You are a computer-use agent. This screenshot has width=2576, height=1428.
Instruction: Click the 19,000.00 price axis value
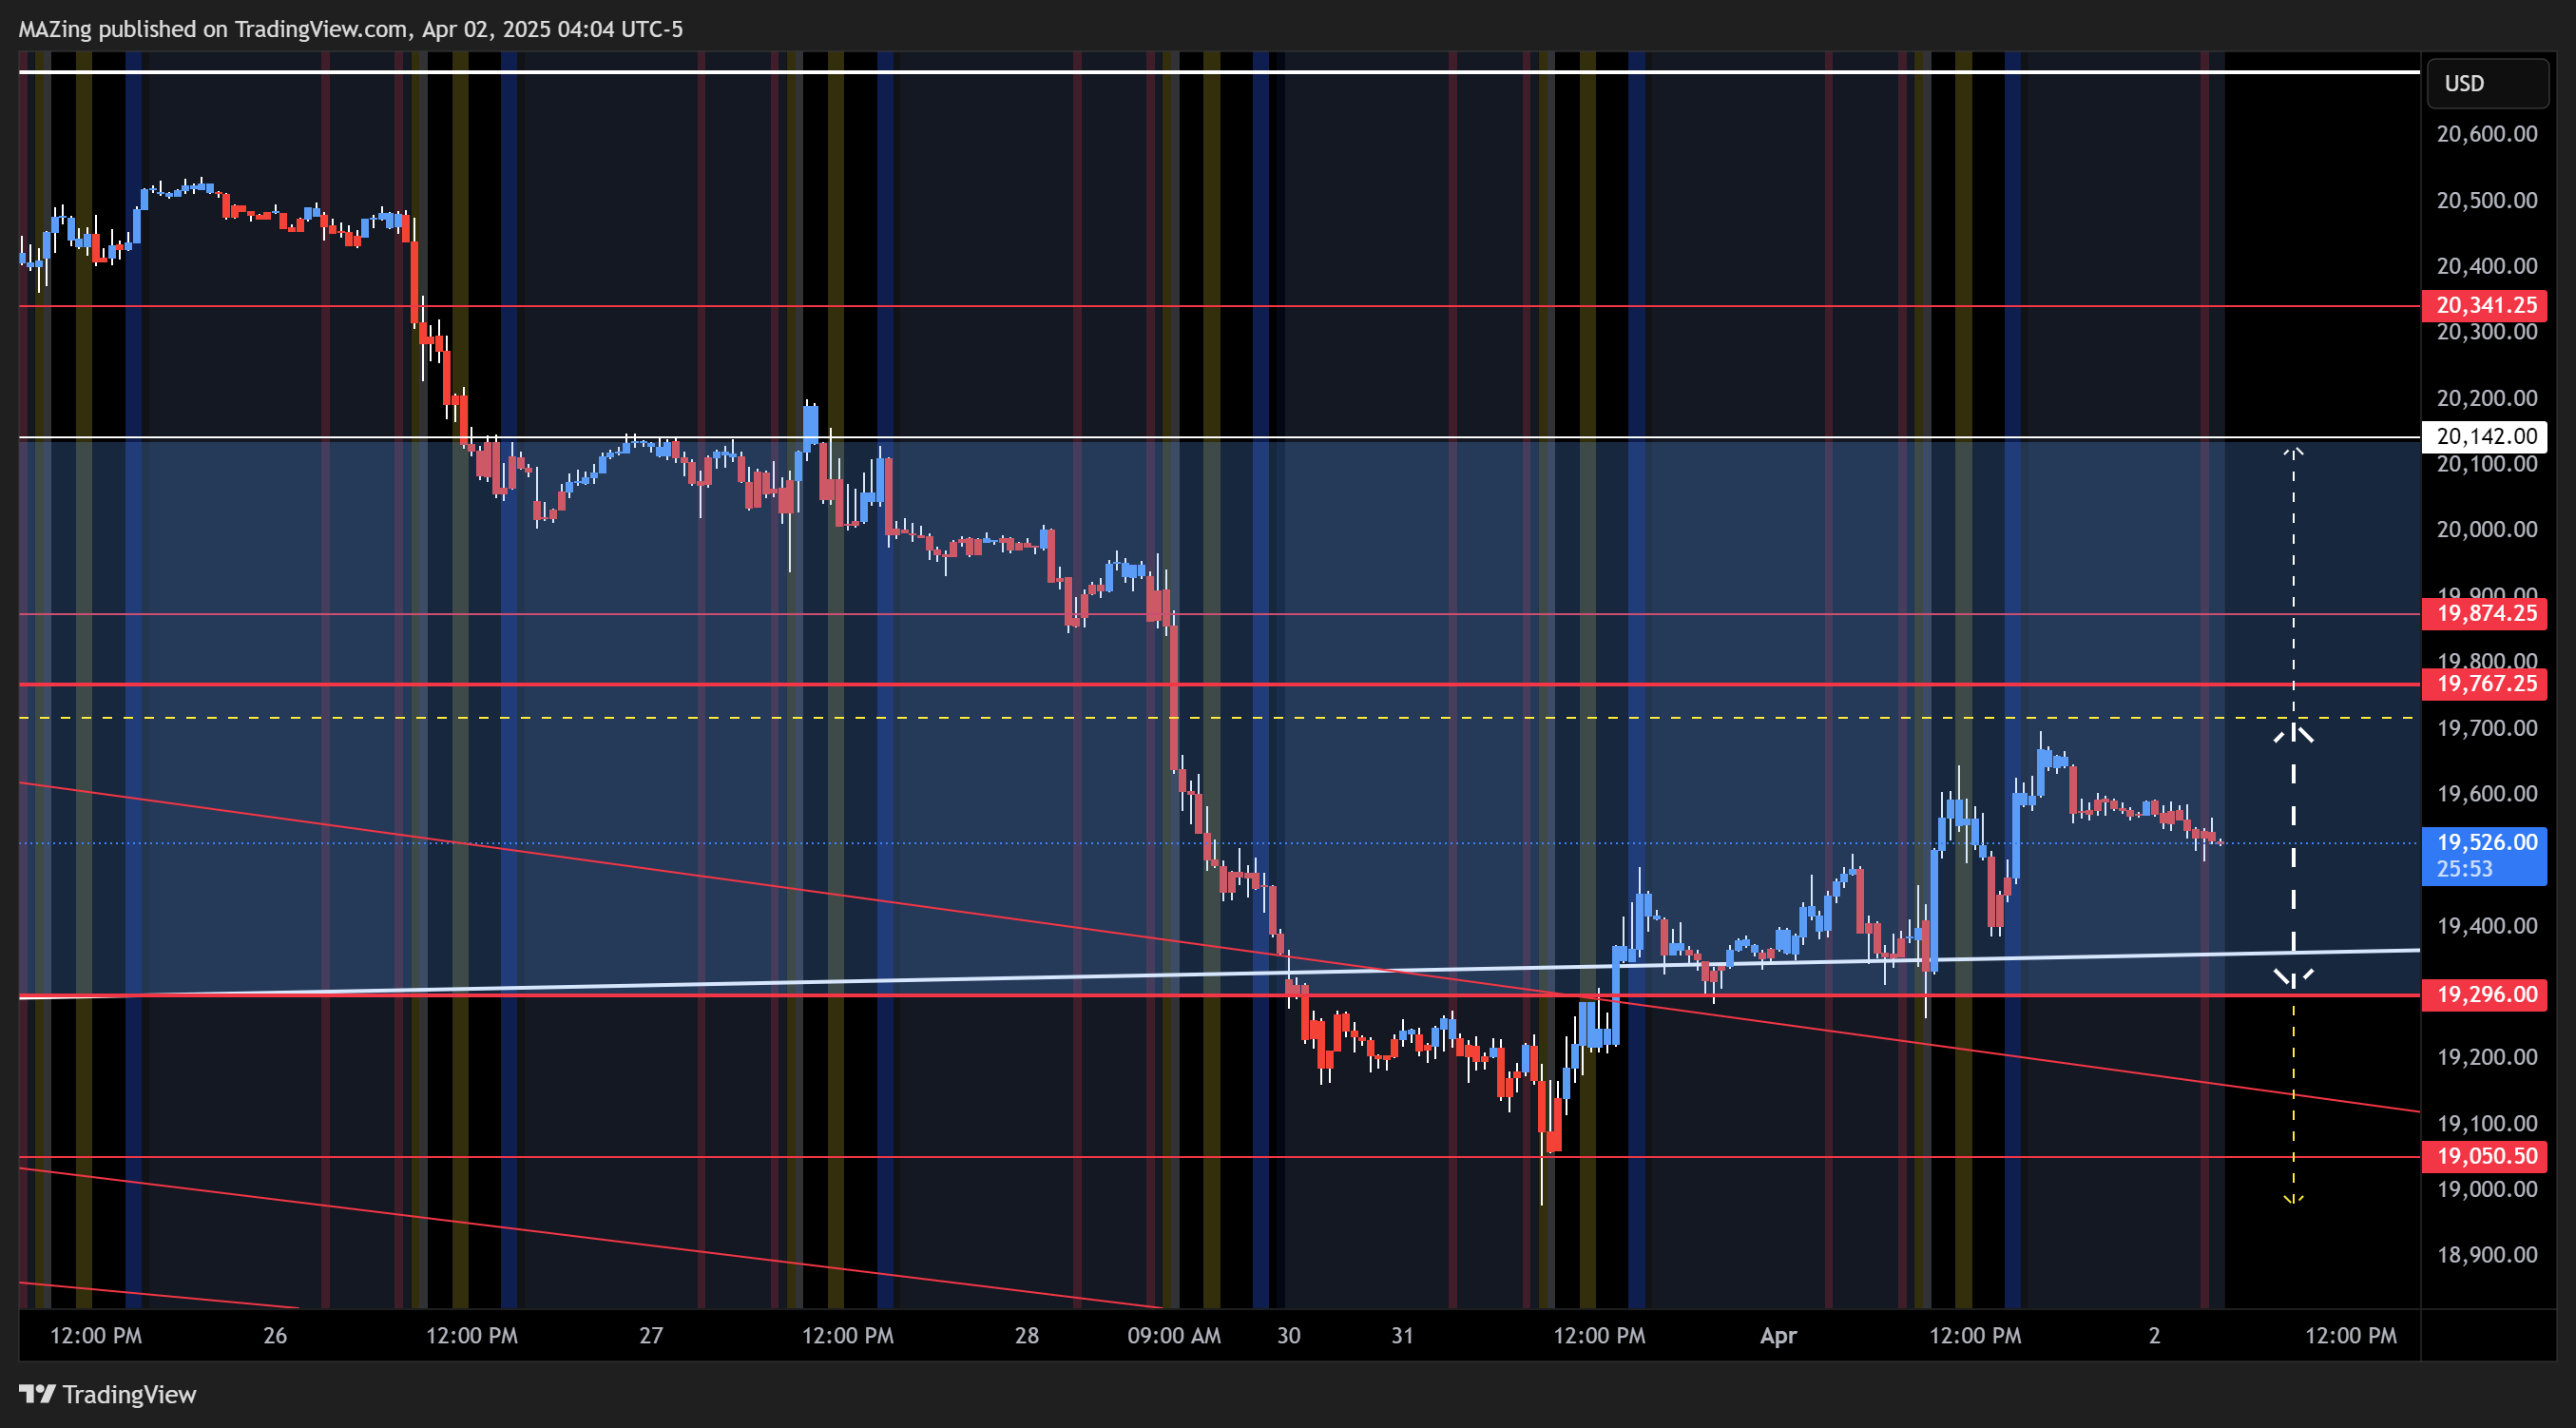[2486, 1189]
